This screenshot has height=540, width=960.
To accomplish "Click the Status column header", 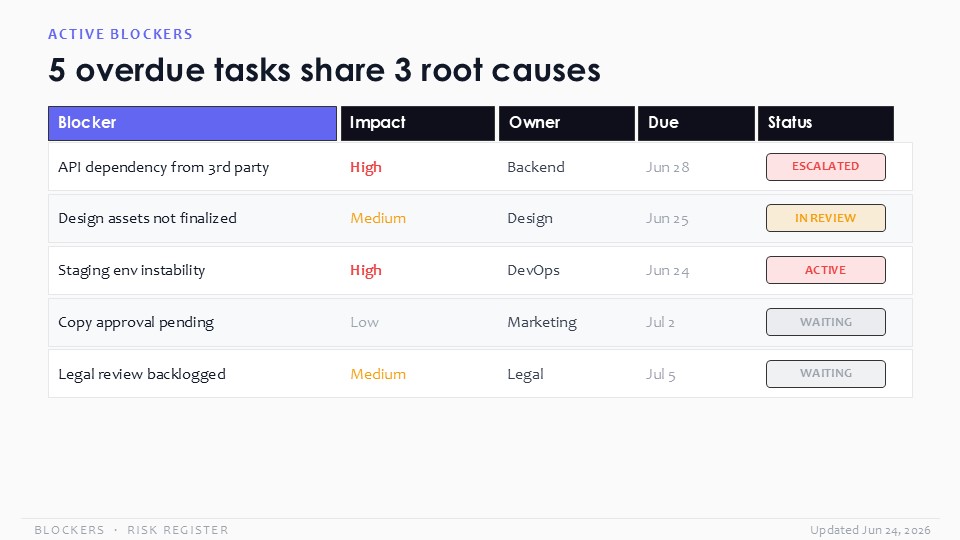I will 826,123.
